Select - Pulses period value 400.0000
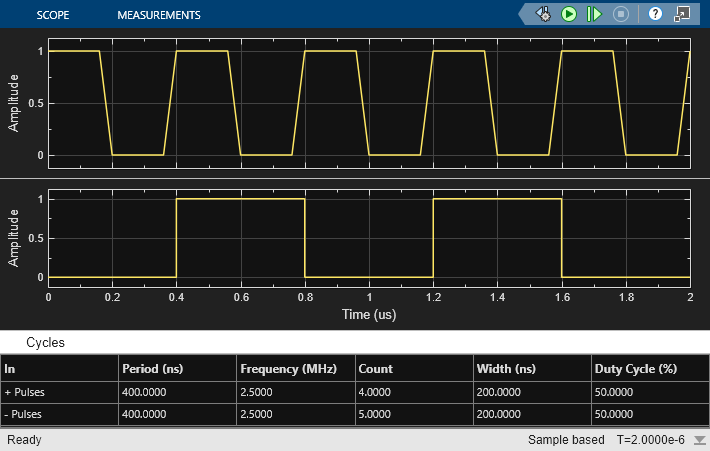Screen dimensions: 710x451 [144, 414]
